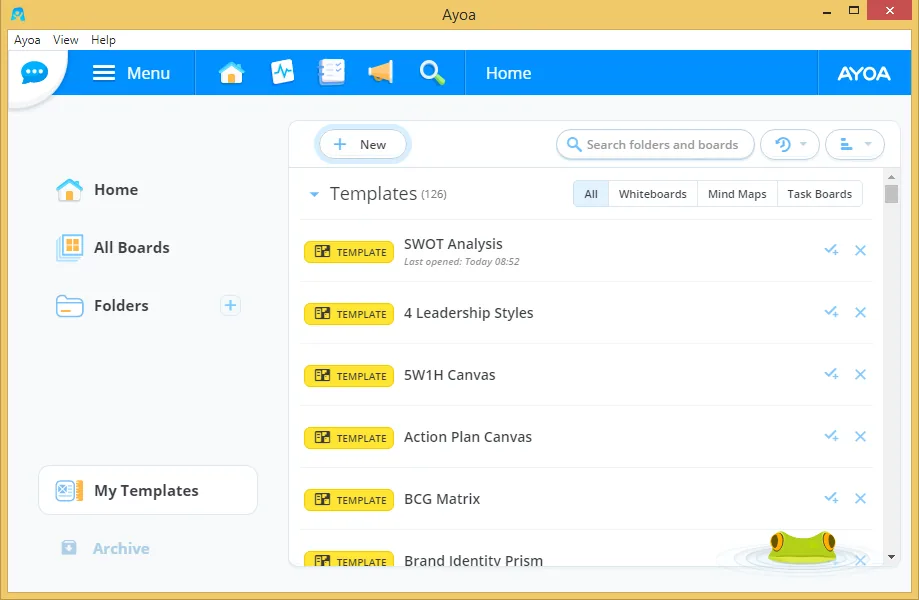Image resolution: width=919 pixels, height=600 pixels.
Task: Open the activity pulse icon
Action: (282, 73)
